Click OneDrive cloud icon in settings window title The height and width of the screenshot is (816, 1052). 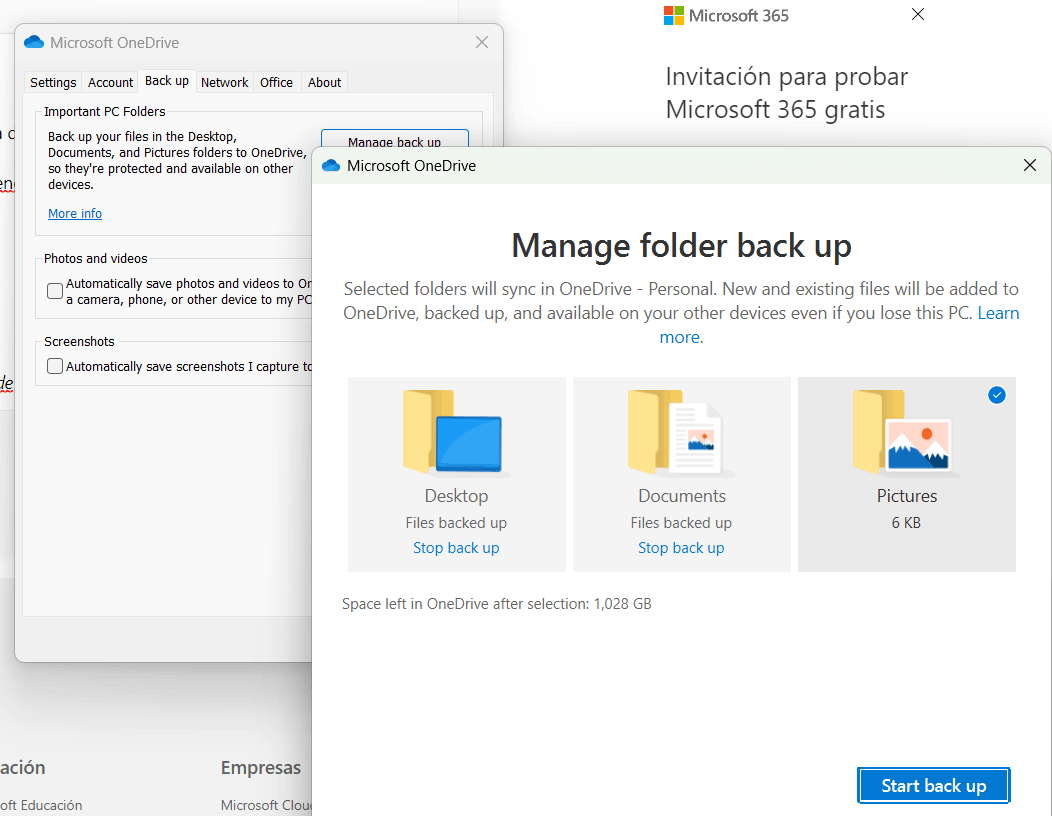click(34, 42)
